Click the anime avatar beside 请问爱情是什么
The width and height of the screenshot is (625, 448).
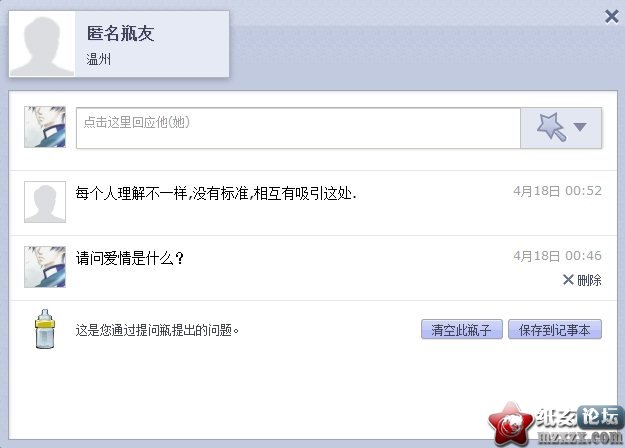pyautogui.click(x=45, y=267)
